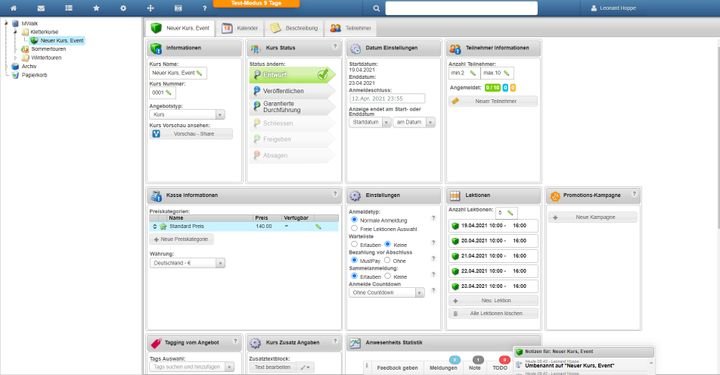Open help for Kasse Informationen panel
The width and height of the screenshot is (720, 375).
point(335,194)
